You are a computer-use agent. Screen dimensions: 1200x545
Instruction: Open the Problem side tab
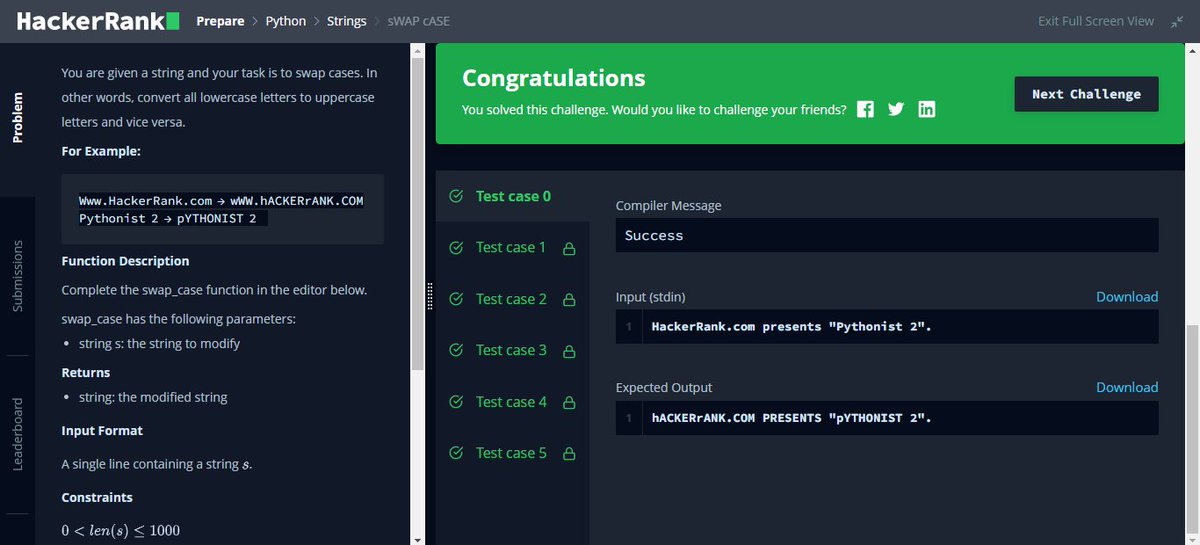(x=17, y=119)
